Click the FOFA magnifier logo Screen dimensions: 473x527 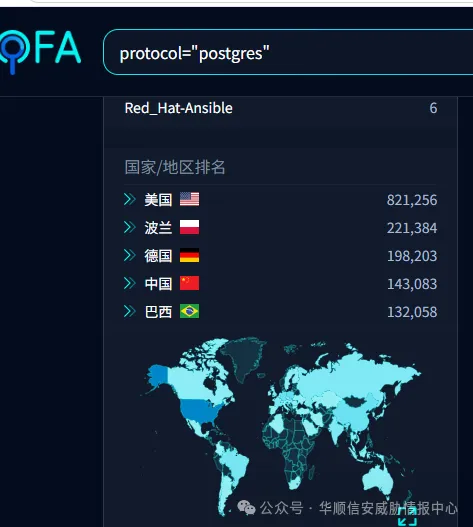[x=40, y=51]
